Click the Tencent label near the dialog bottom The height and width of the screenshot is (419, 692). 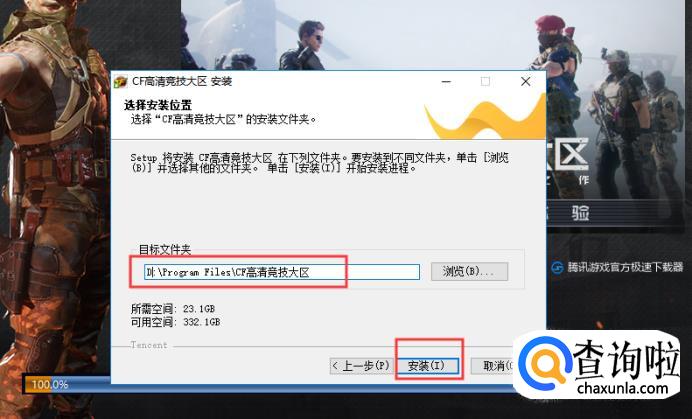(149, 345)
